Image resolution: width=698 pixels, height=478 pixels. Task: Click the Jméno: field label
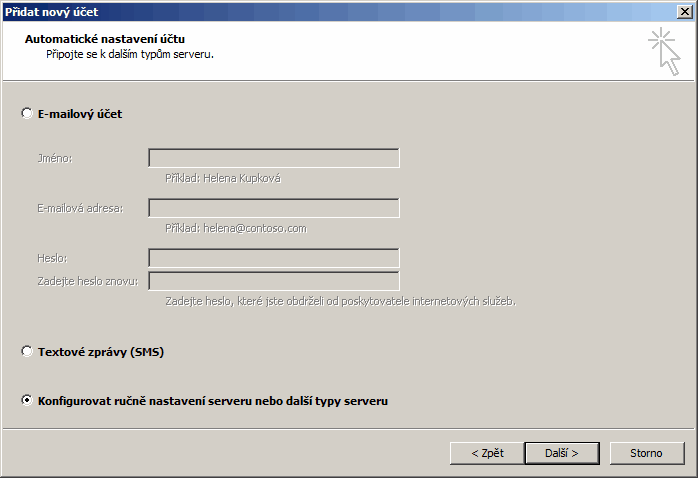[x=55, y=158]
